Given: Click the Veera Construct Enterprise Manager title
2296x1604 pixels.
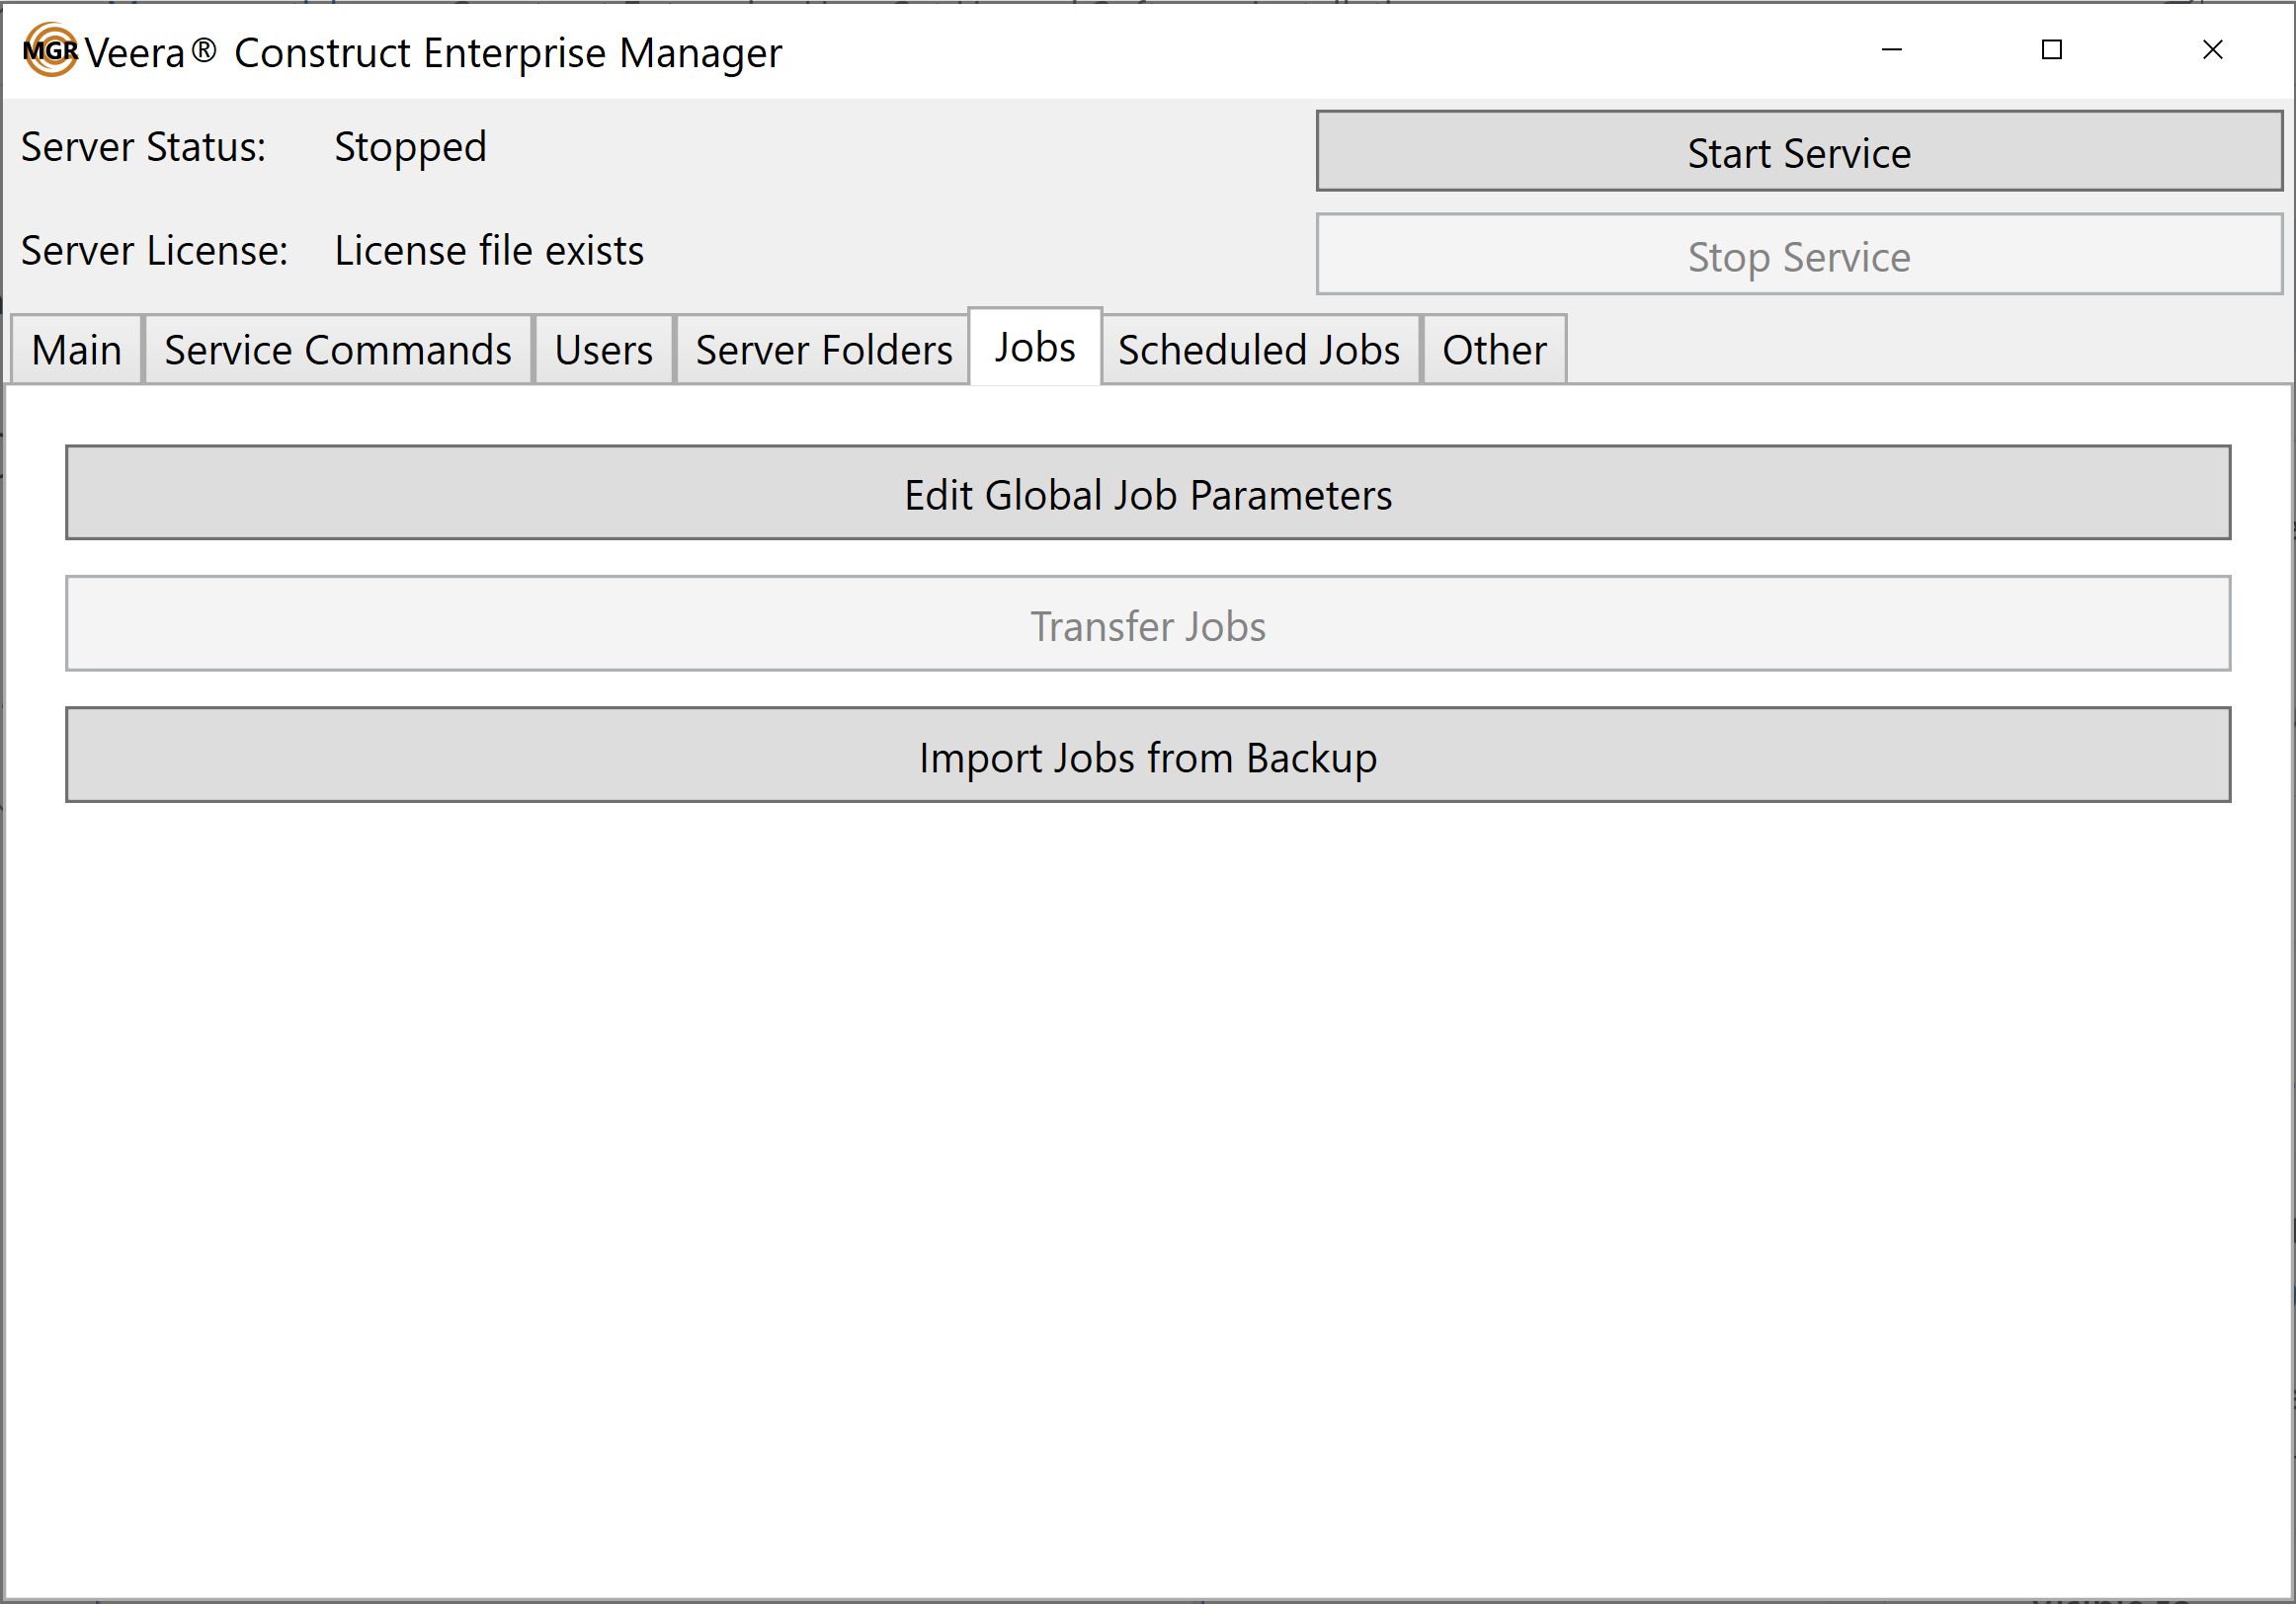Looking at the screenshot, I should (433, 53).
